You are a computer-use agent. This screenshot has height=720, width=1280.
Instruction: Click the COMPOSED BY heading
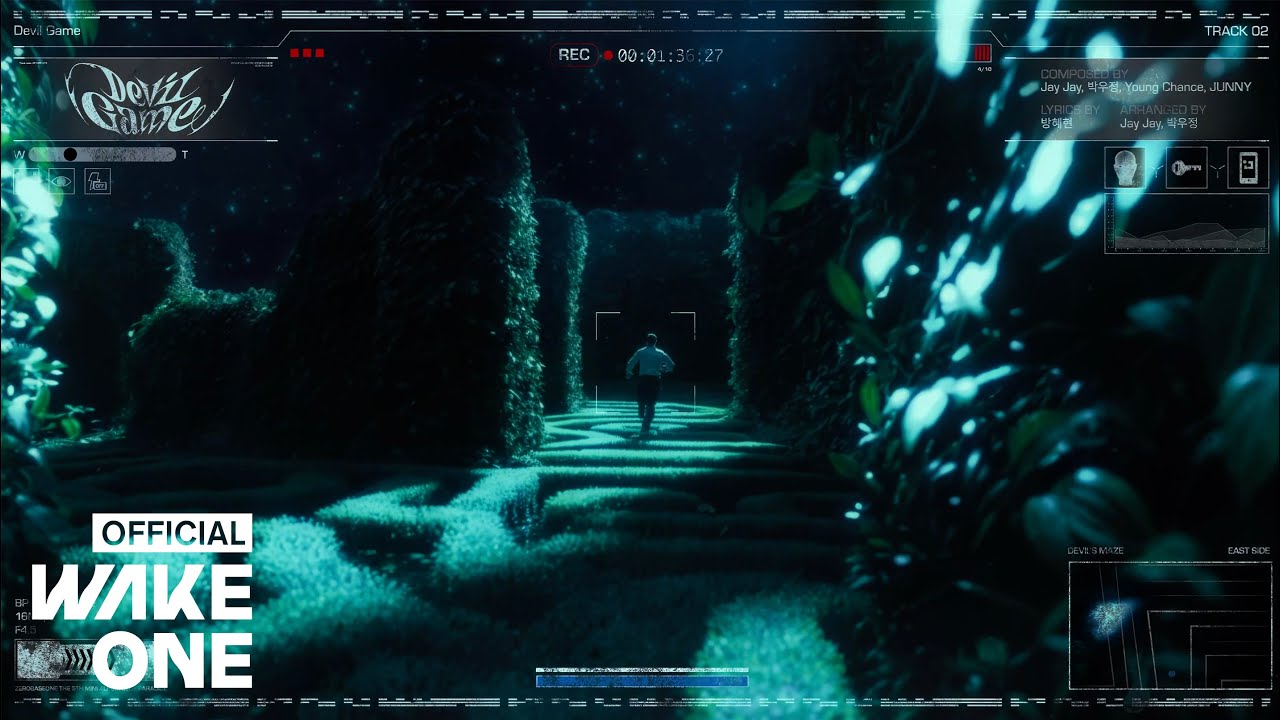1084,75
